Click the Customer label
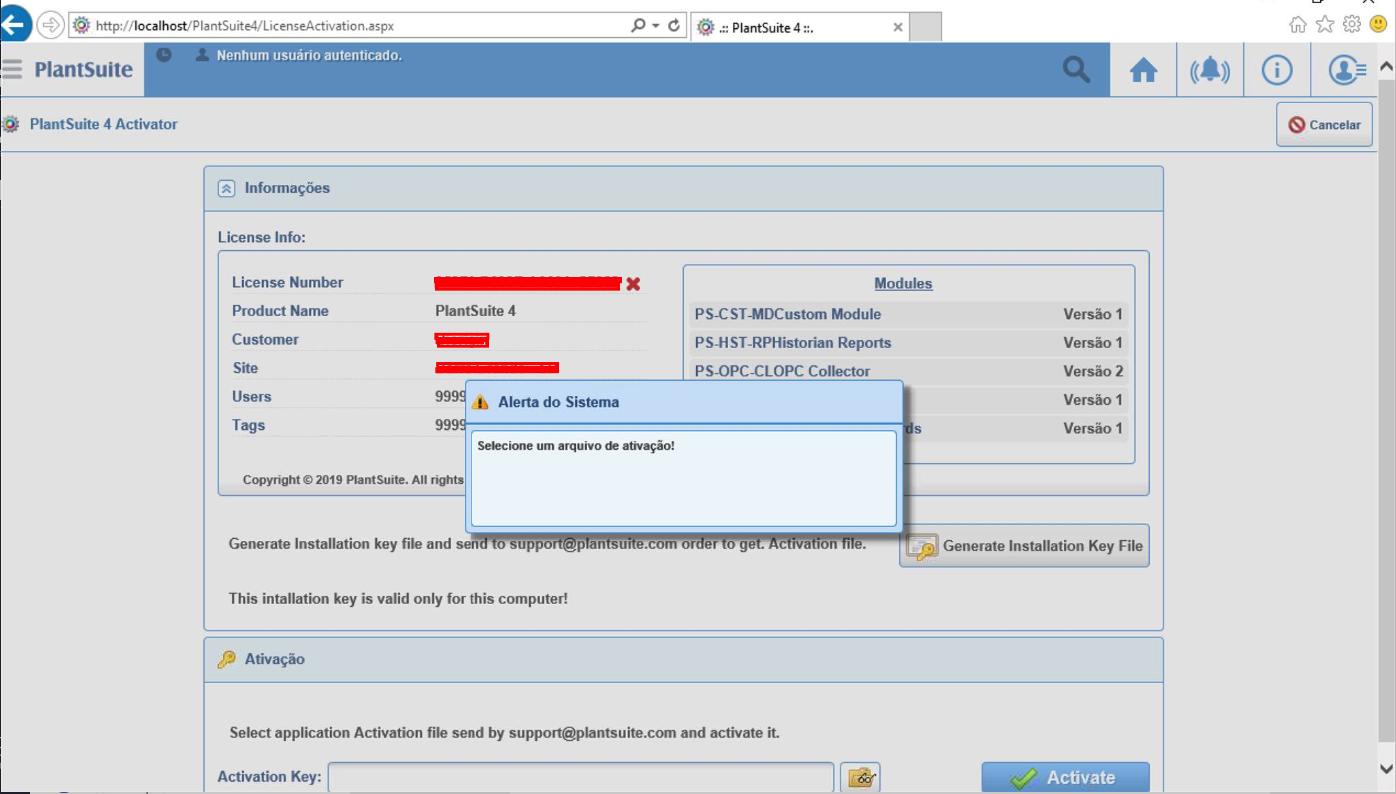This screenshot has height=794, width=1396. tap(265, 340)
